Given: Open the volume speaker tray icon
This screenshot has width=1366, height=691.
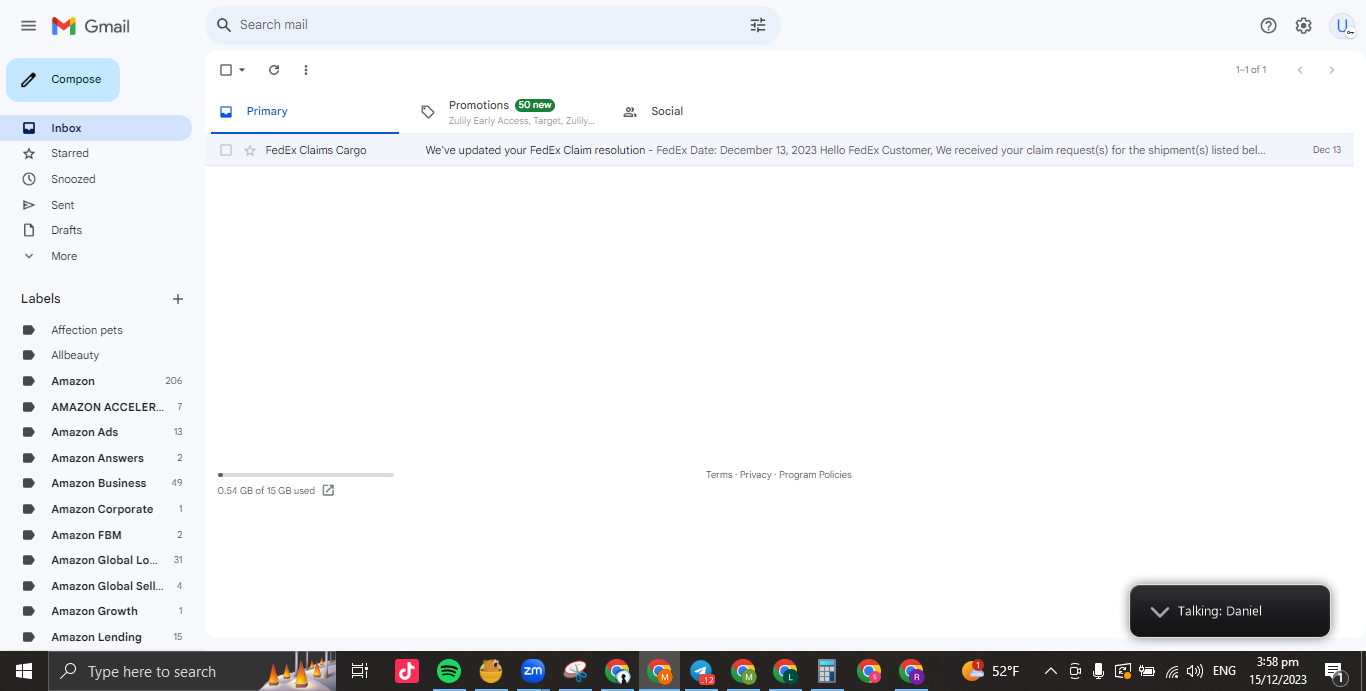Looking at the screenshot, I should coord(1194,671).
